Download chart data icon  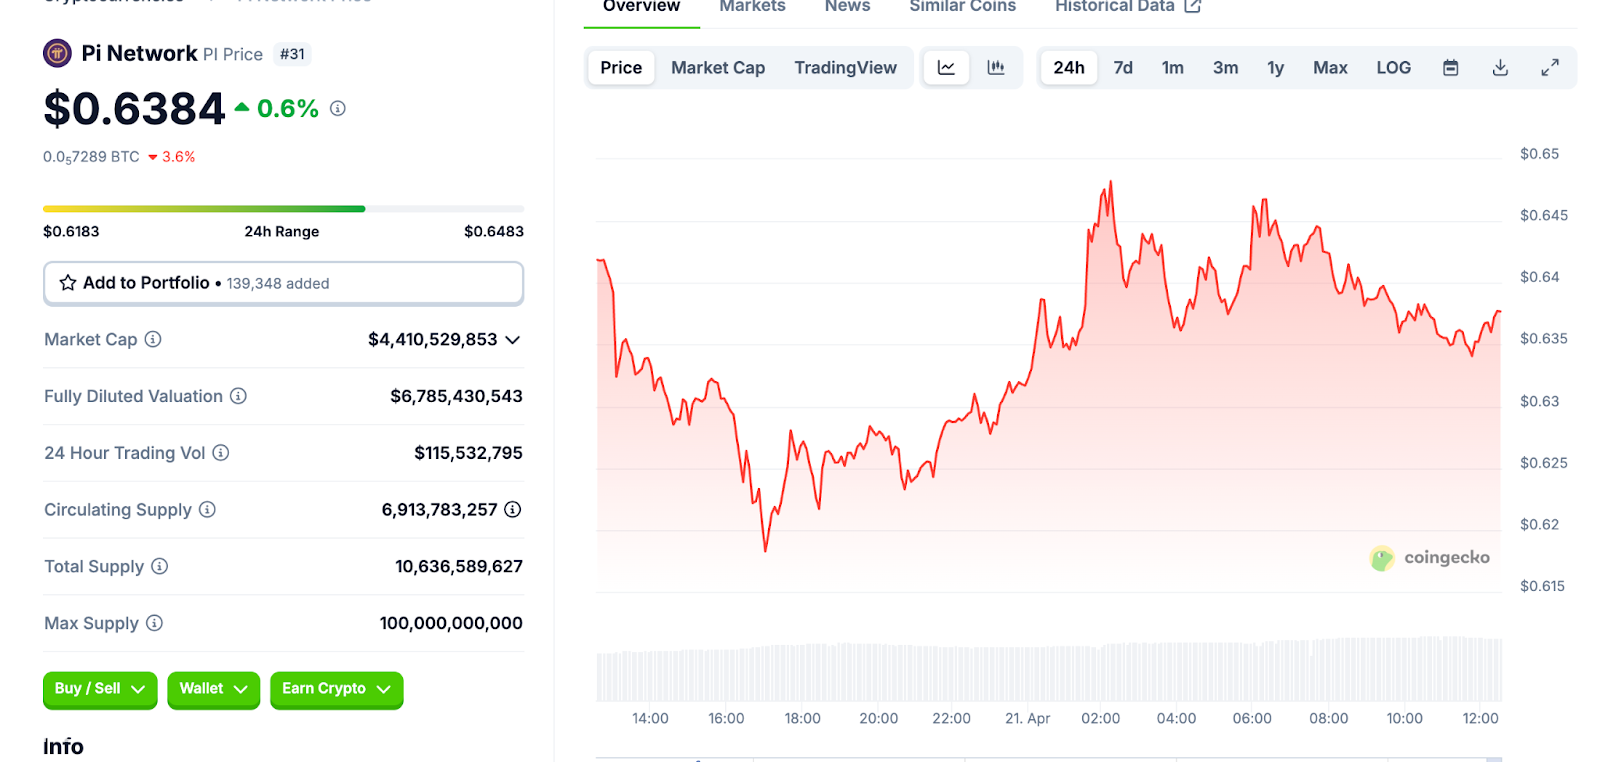click(x=1500, y=67)
